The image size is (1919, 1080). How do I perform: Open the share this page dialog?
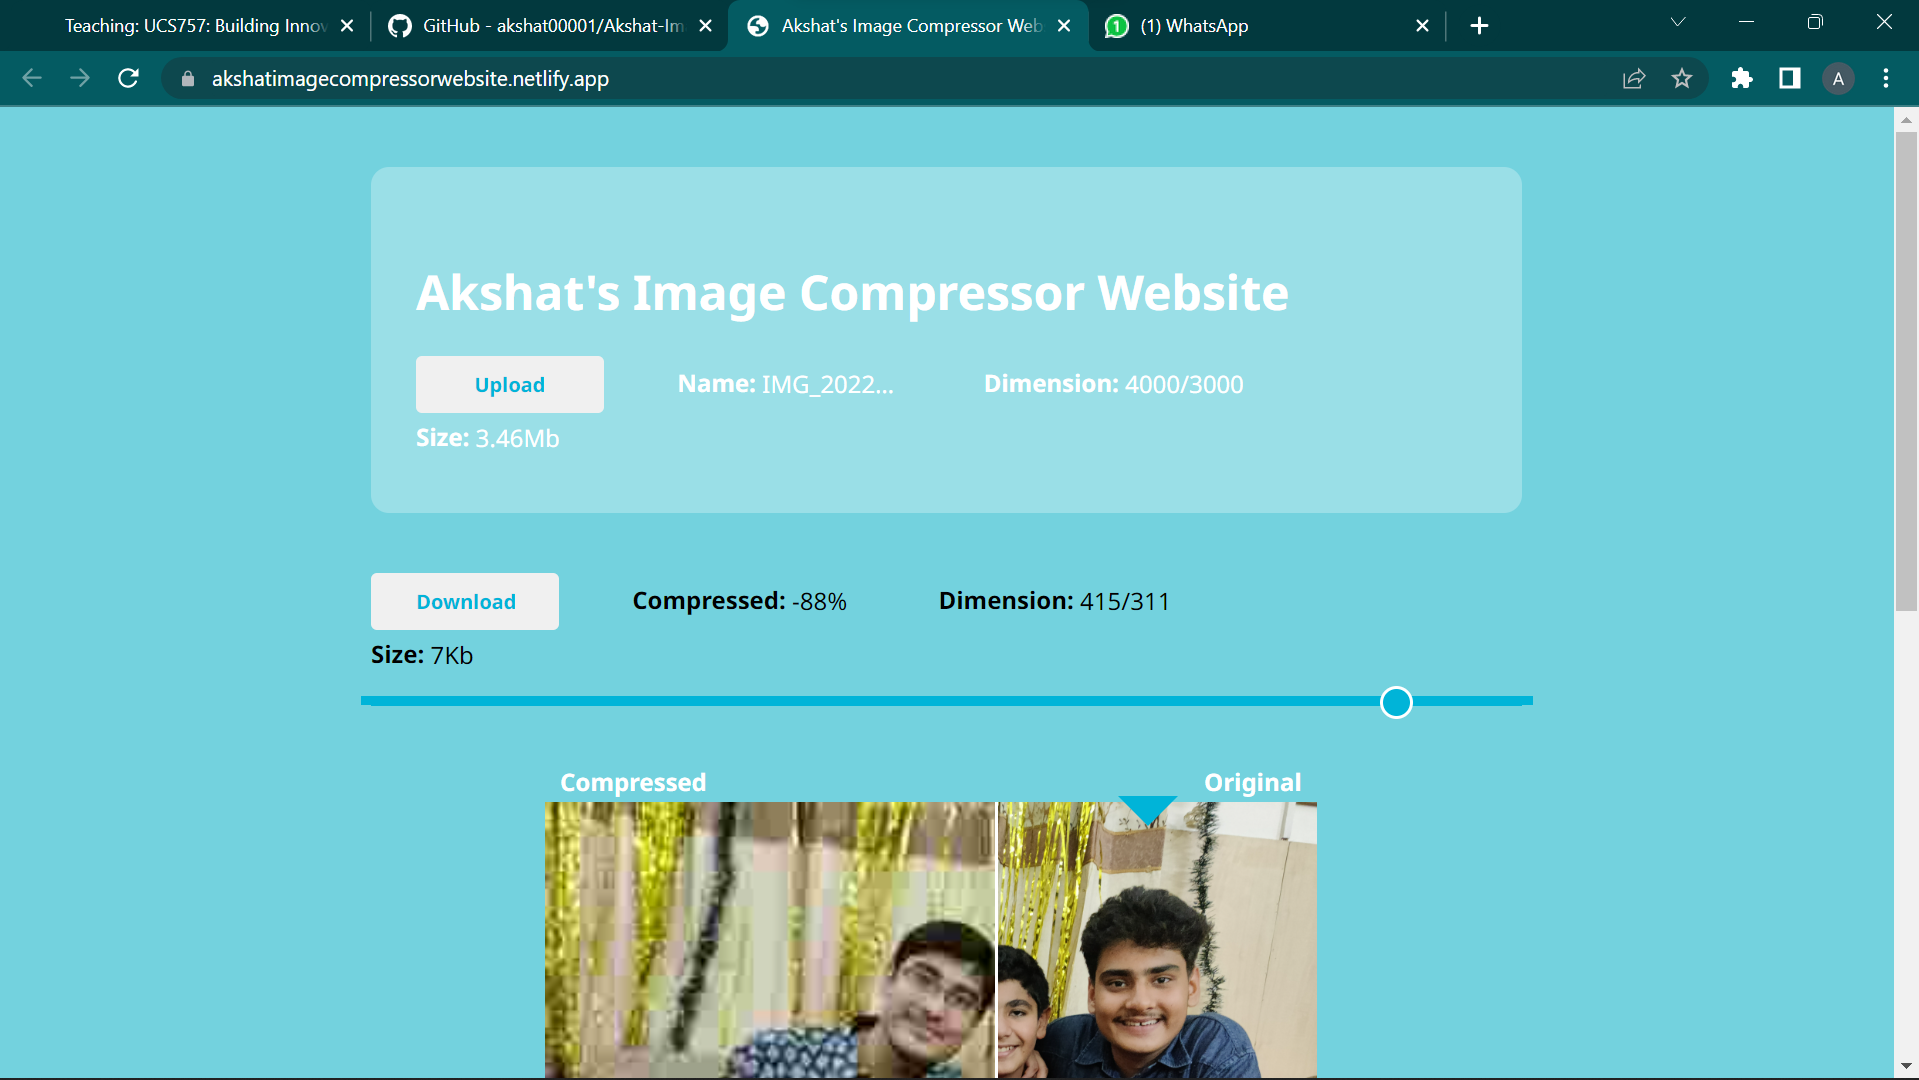click(x=1633, y=78)
